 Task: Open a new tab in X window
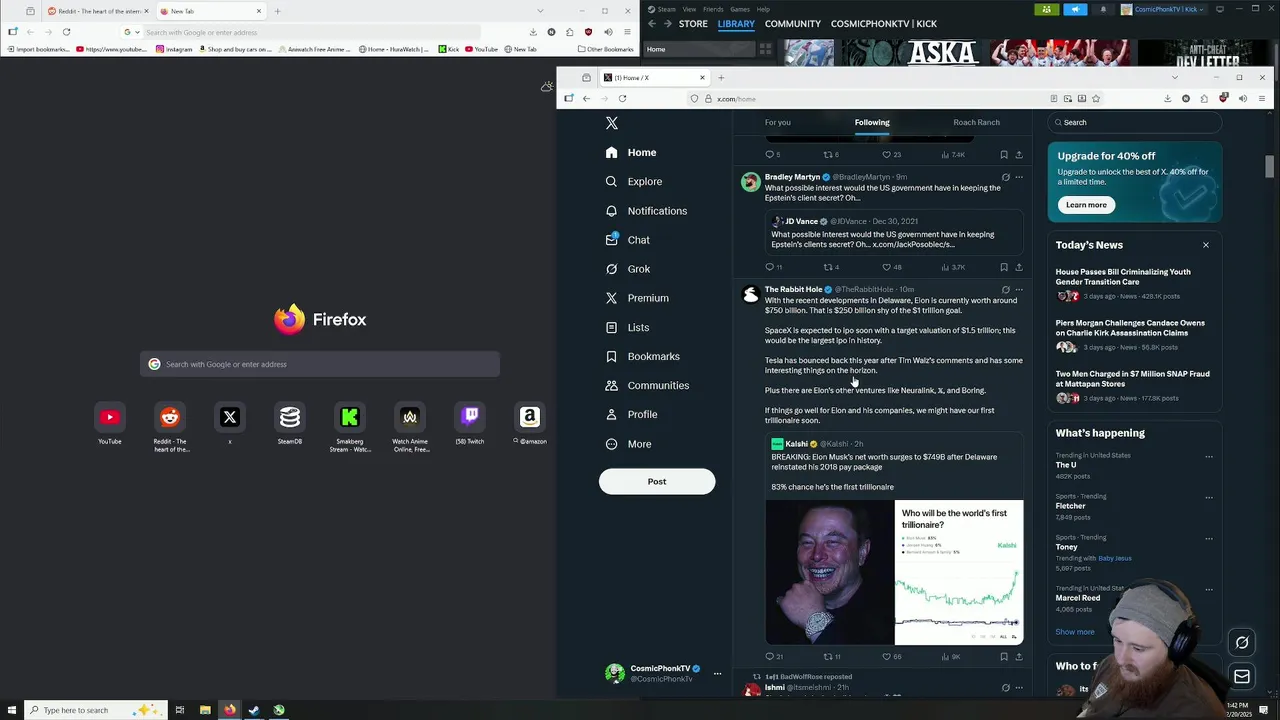[x=721, y=77]
